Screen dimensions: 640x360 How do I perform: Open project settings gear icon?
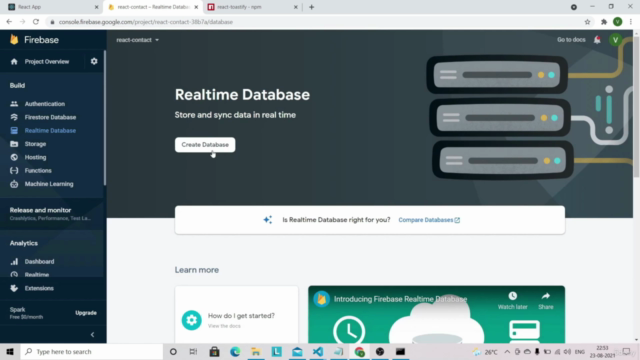94,61
